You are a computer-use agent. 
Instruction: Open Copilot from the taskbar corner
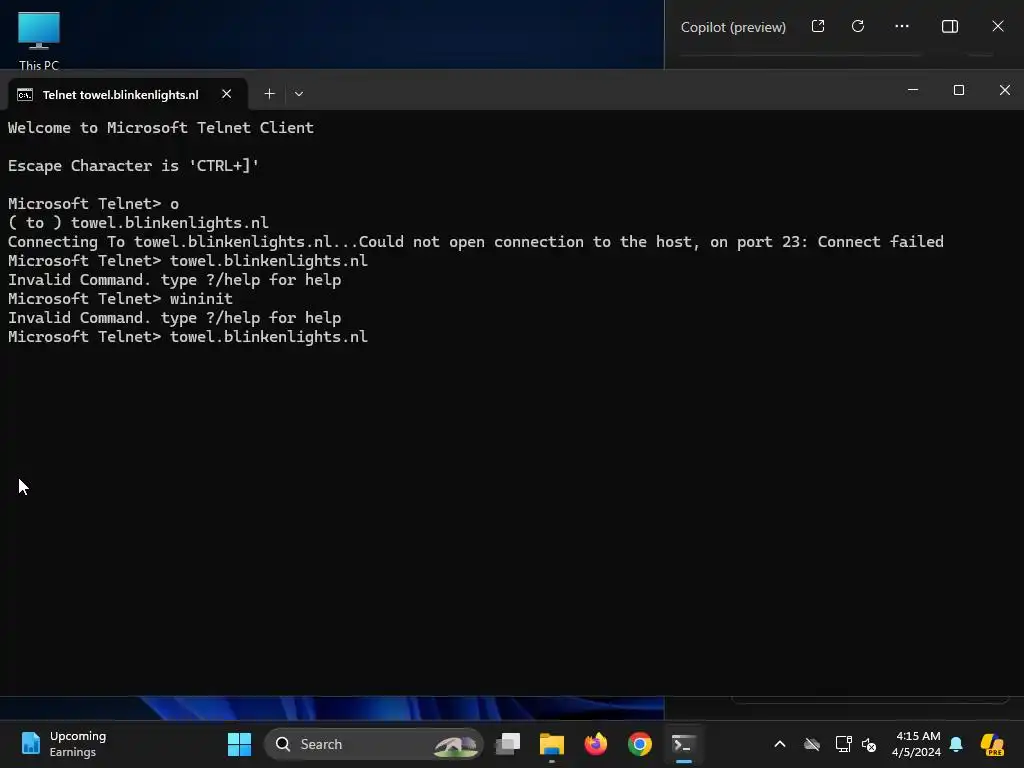click(x=991, y=744)
